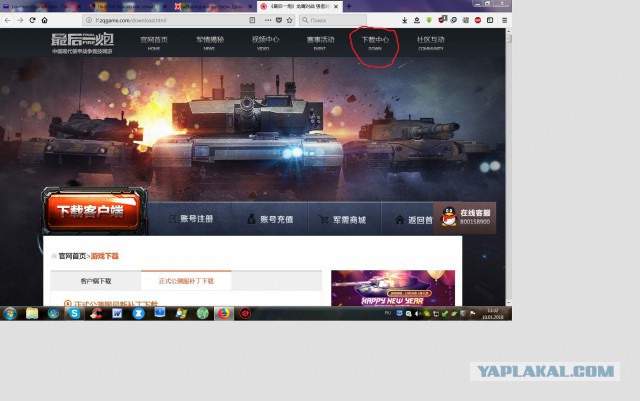Open the Firefox hamburger menu
The width and height of the screenshot is (640, 401).
point(504,20)
